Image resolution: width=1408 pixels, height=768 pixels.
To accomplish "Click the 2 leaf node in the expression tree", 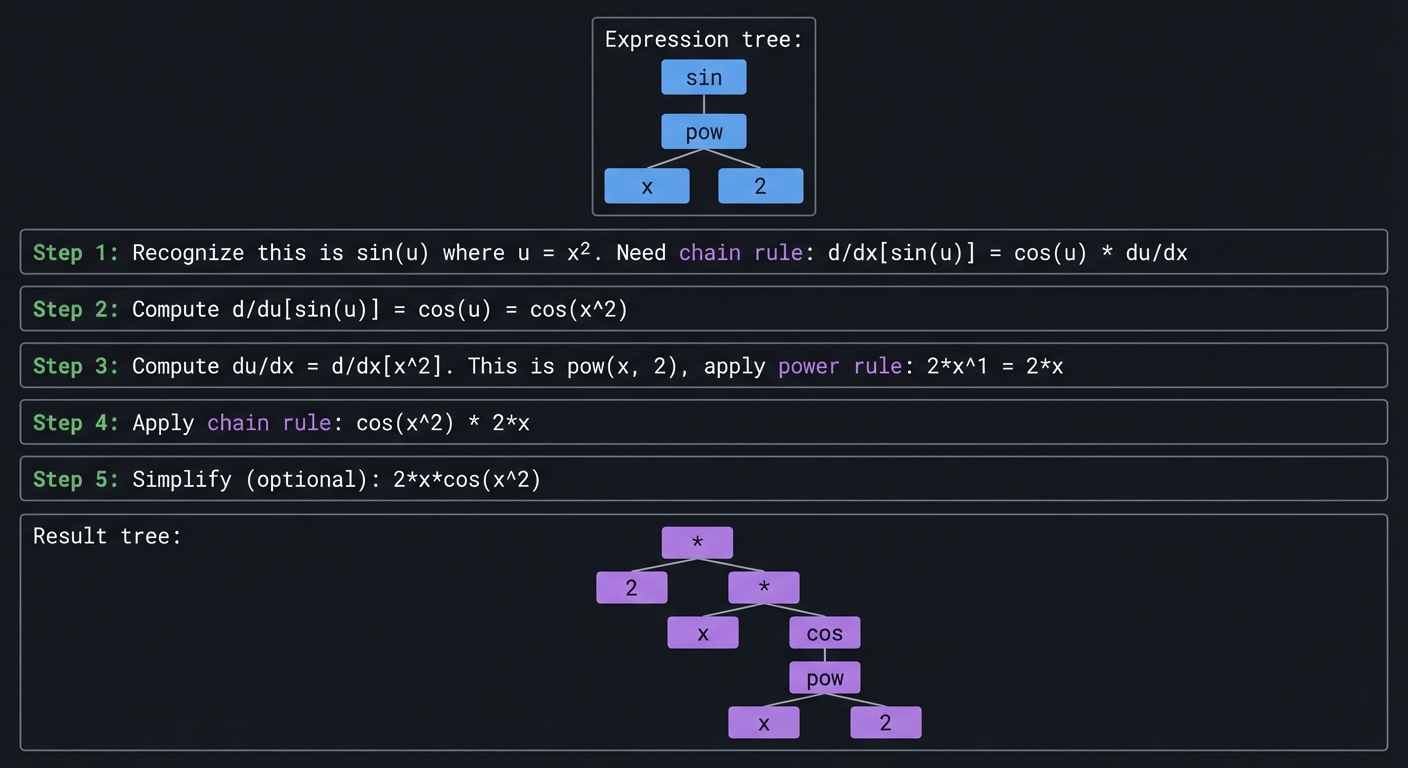I will pos(760,186).
